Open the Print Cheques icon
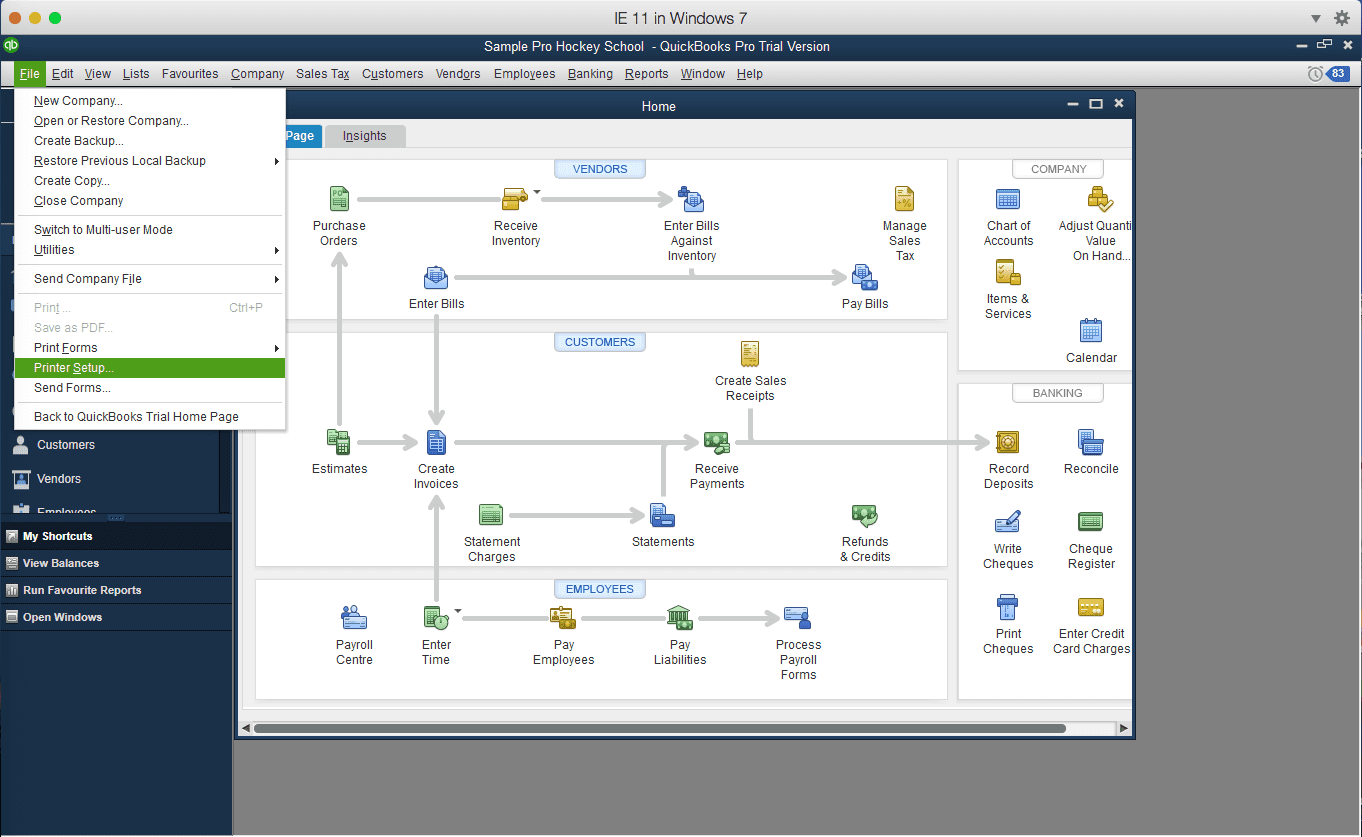Image resolution: width=1362 pixels, height=837 pixels. click(1008, 606)
